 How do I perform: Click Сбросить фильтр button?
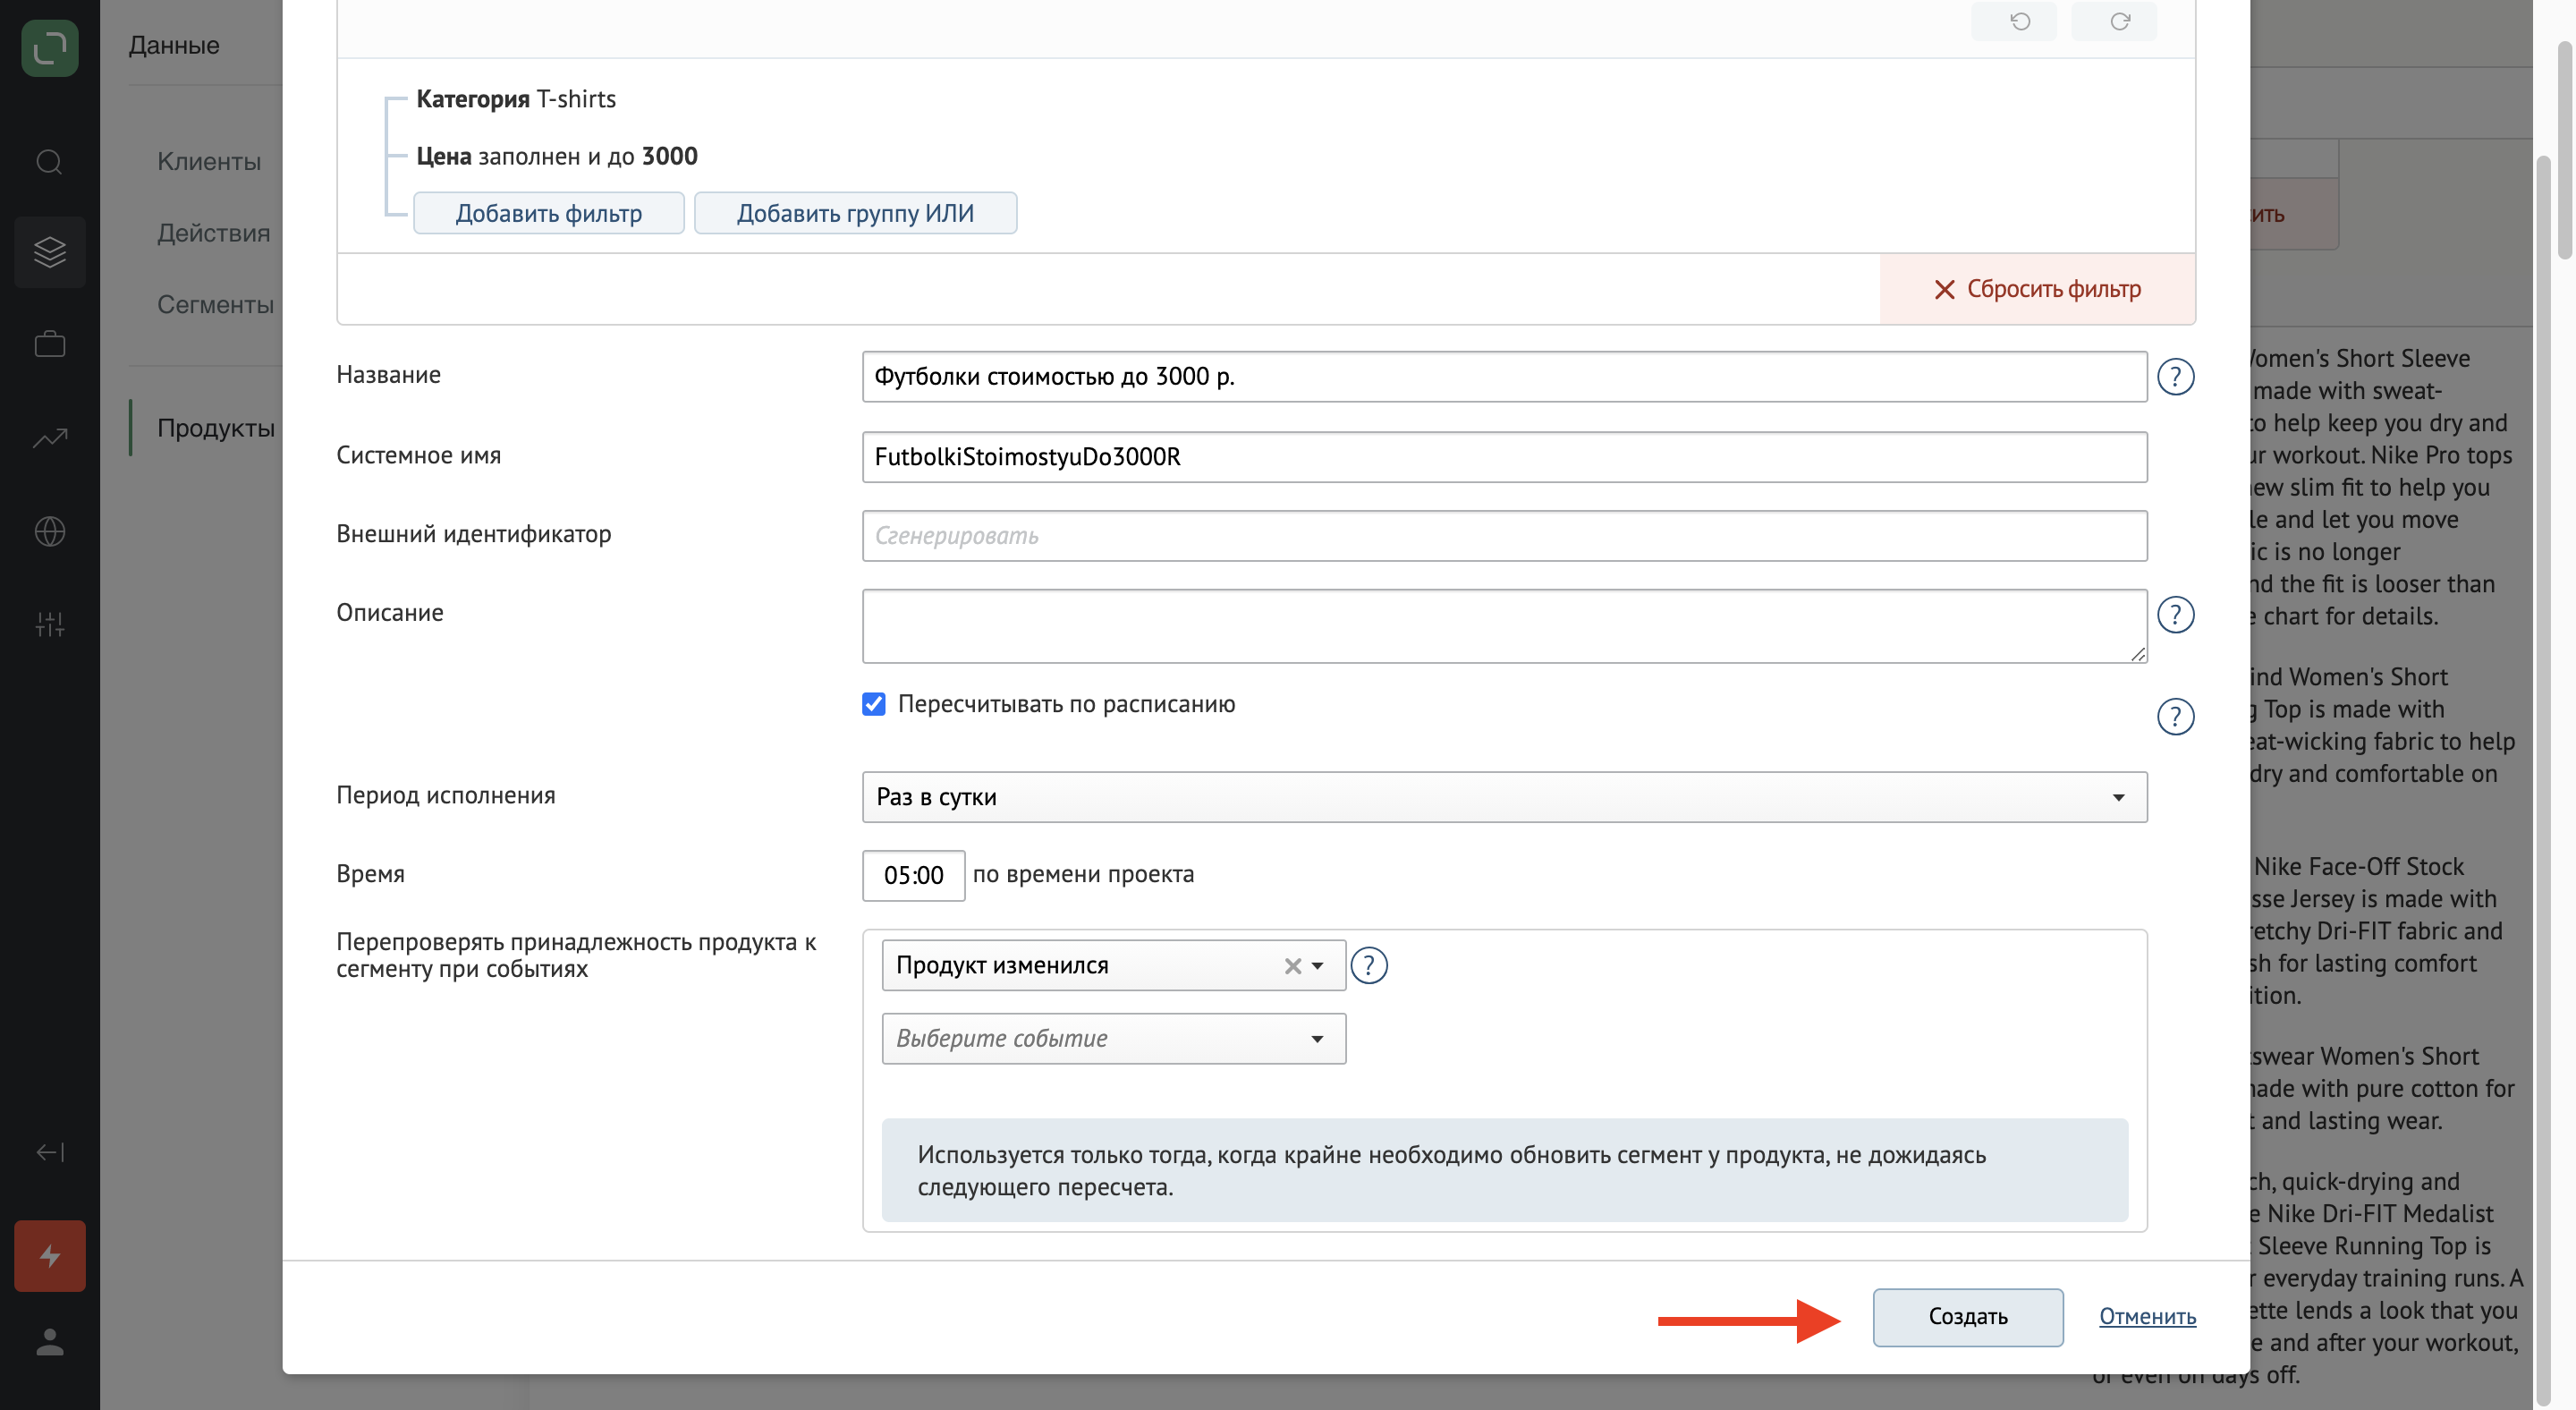click(2037, 289)
